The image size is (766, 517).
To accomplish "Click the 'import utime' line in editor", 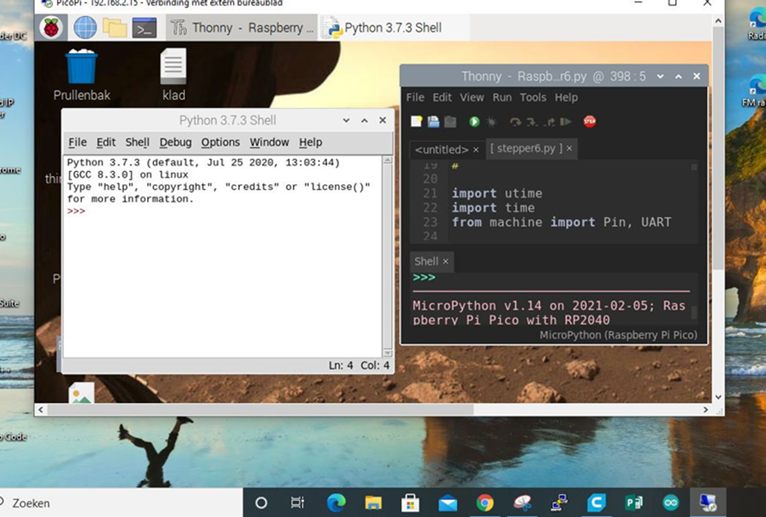I will tap(497, 194).
